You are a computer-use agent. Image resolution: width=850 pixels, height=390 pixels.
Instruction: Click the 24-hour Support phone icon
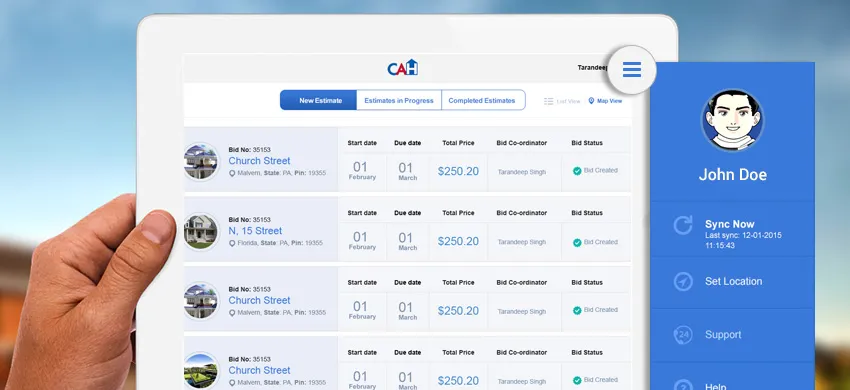683,335
